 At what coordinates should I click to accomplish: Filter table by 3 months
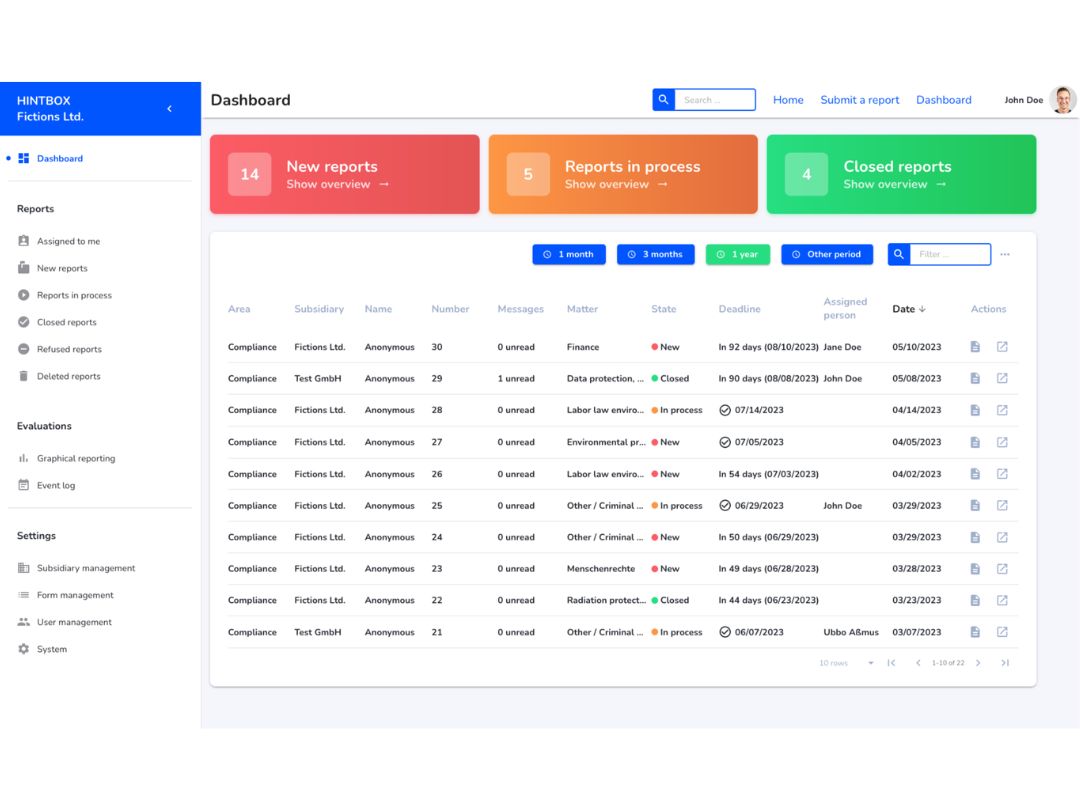[656, 254]
